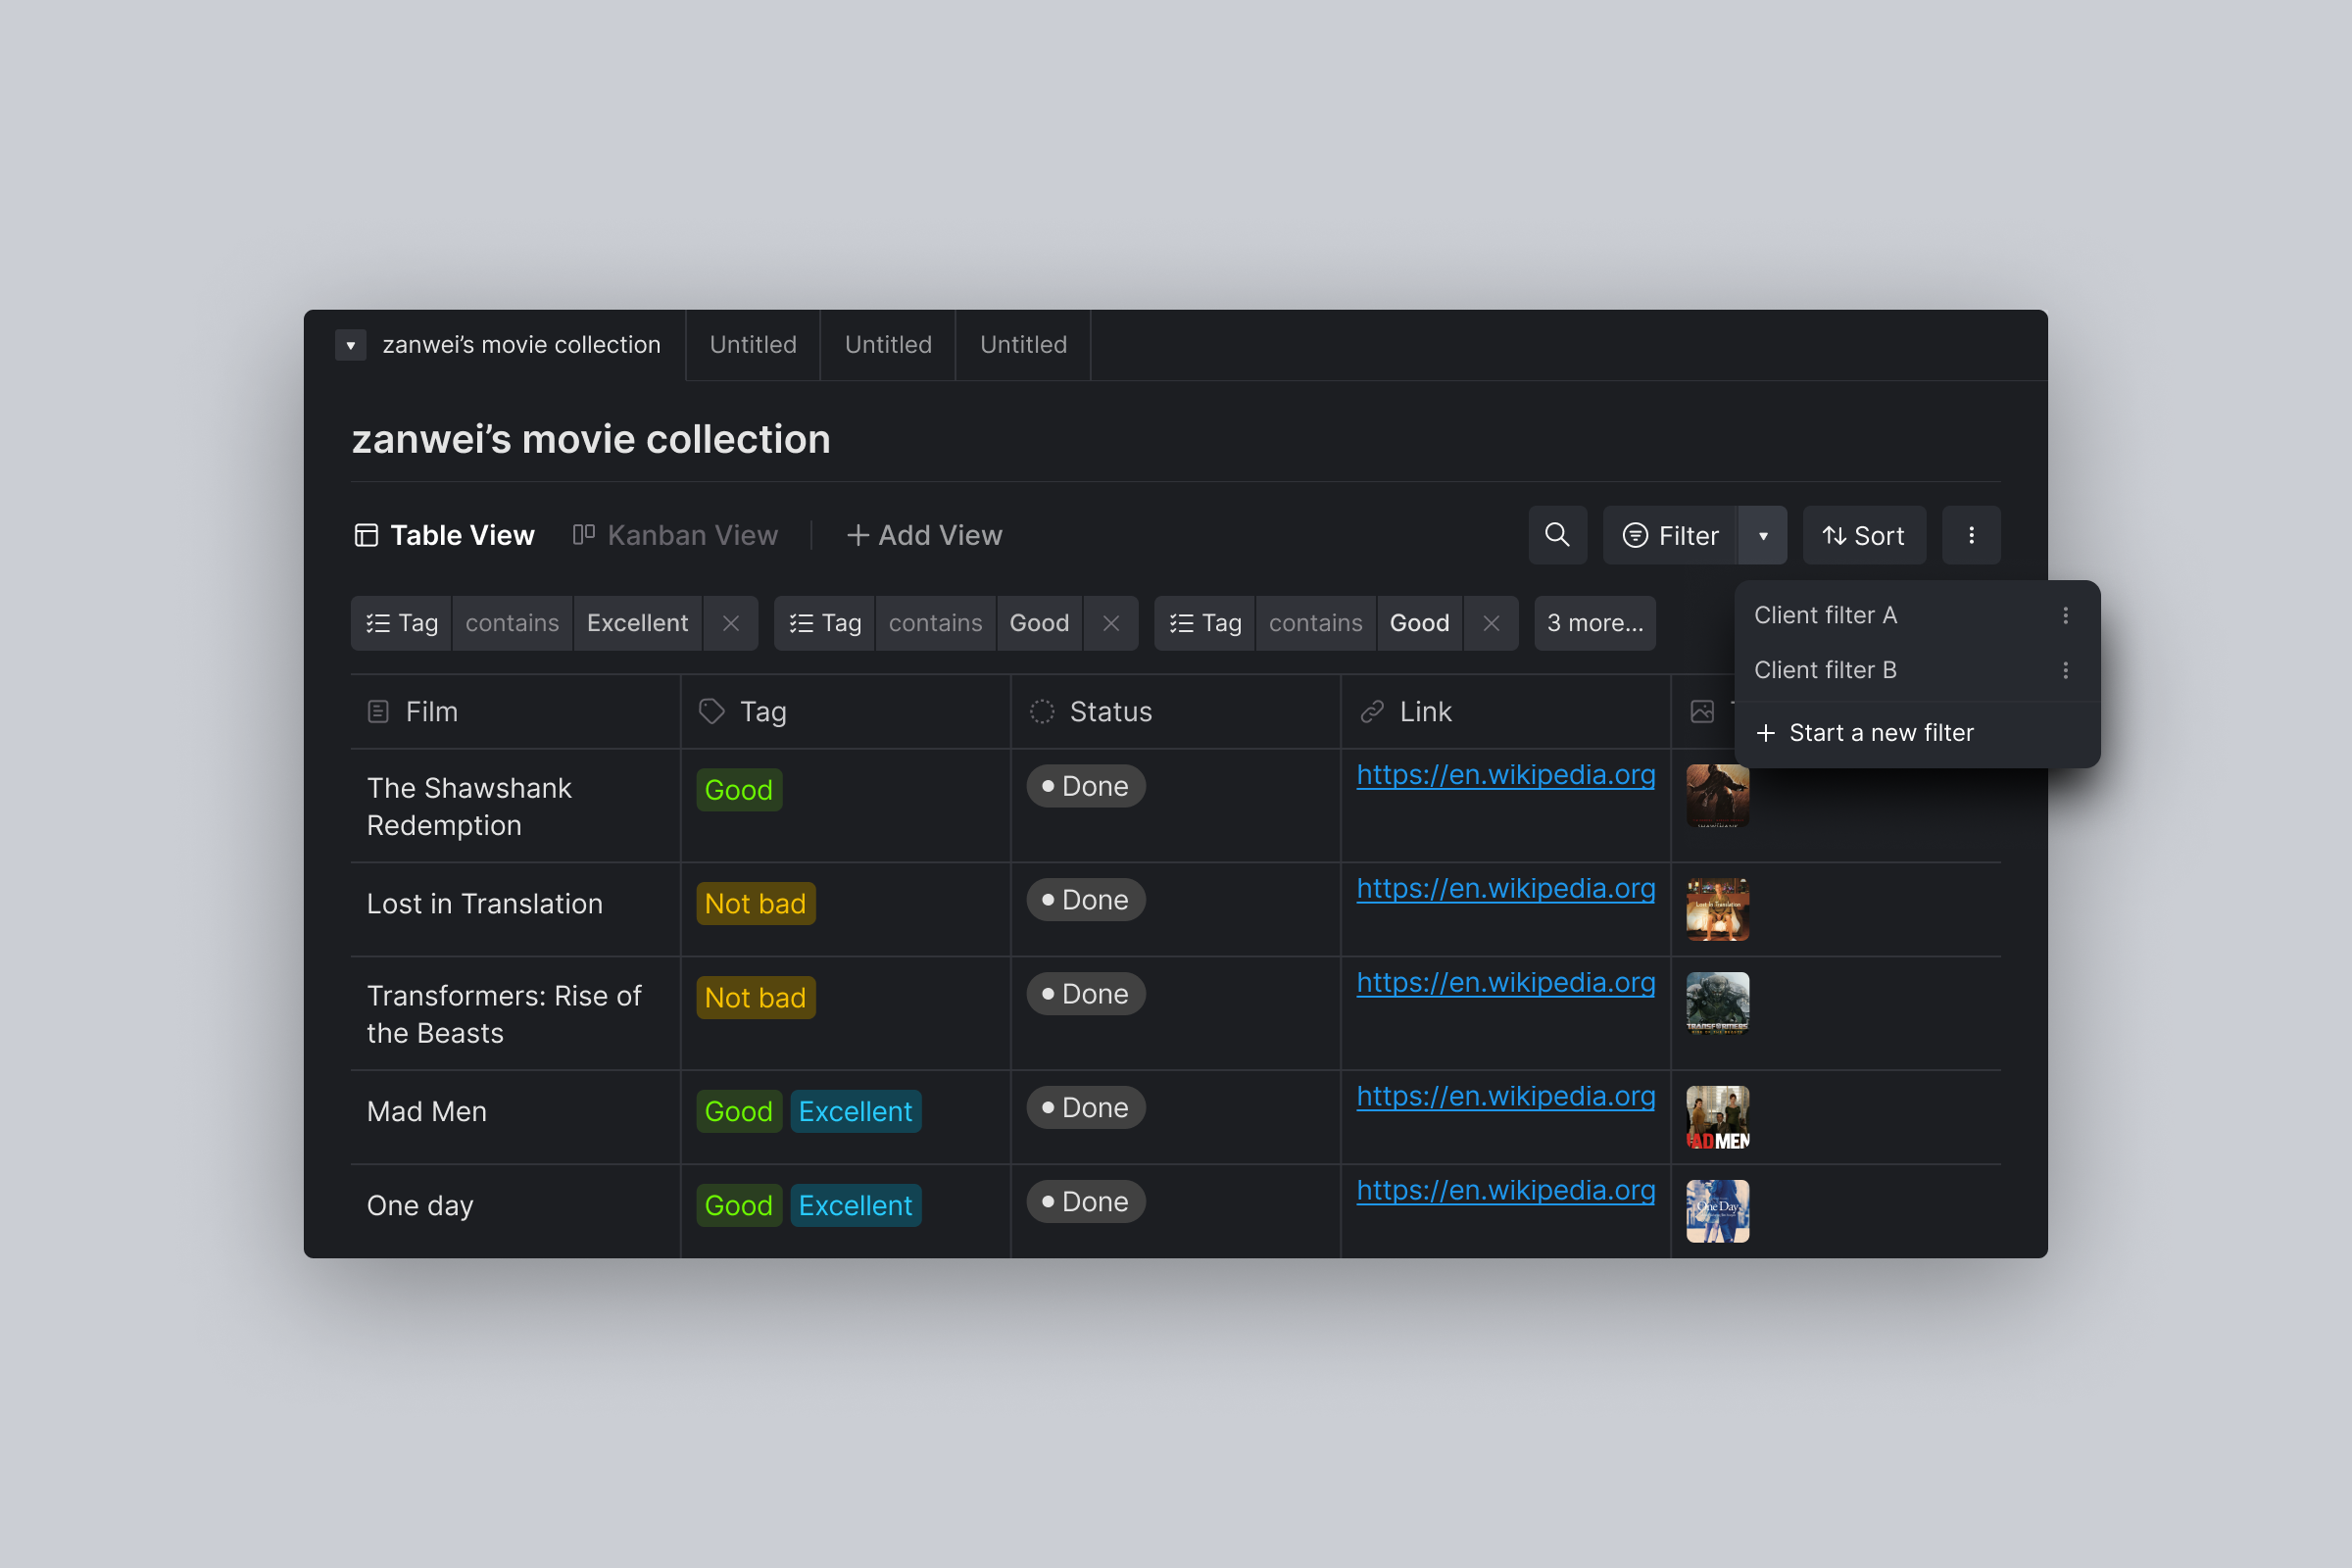Expand the page title dropdown triangle
The width and height of the screenshot is (2352, 1568).
click(350, 344)
